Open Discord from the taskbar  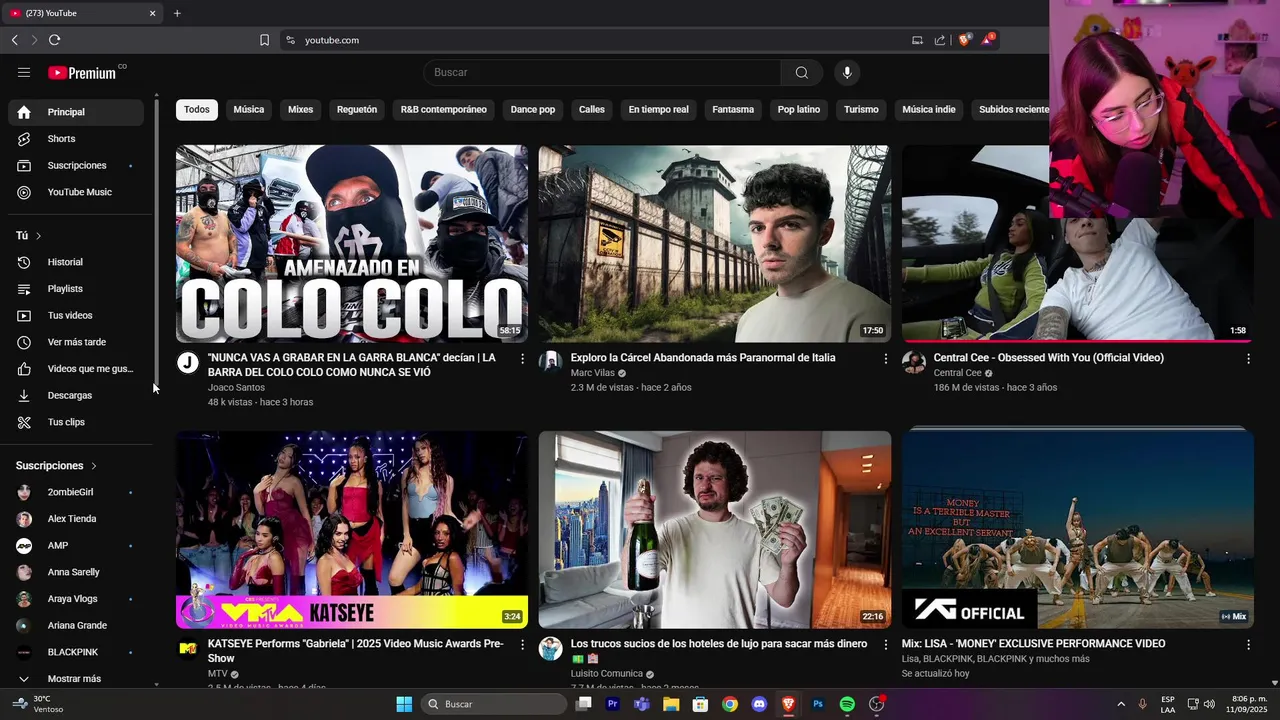[x=759, y=704]
